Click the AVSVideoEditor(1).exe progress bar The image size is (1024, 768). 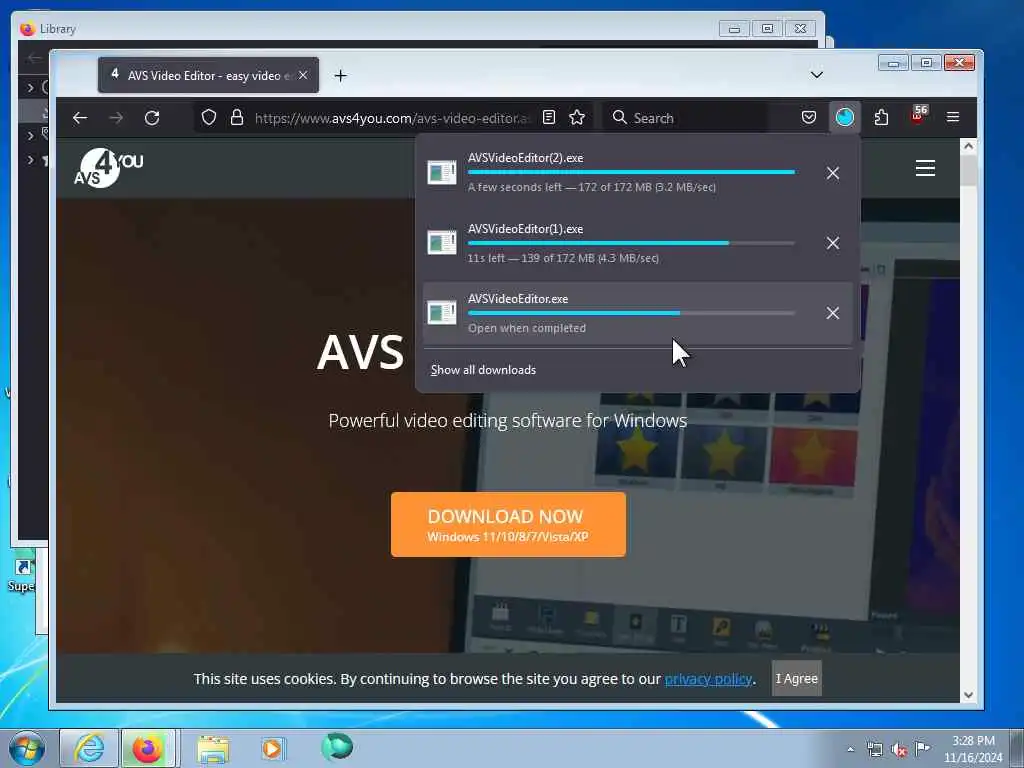(x=632, y=243)
